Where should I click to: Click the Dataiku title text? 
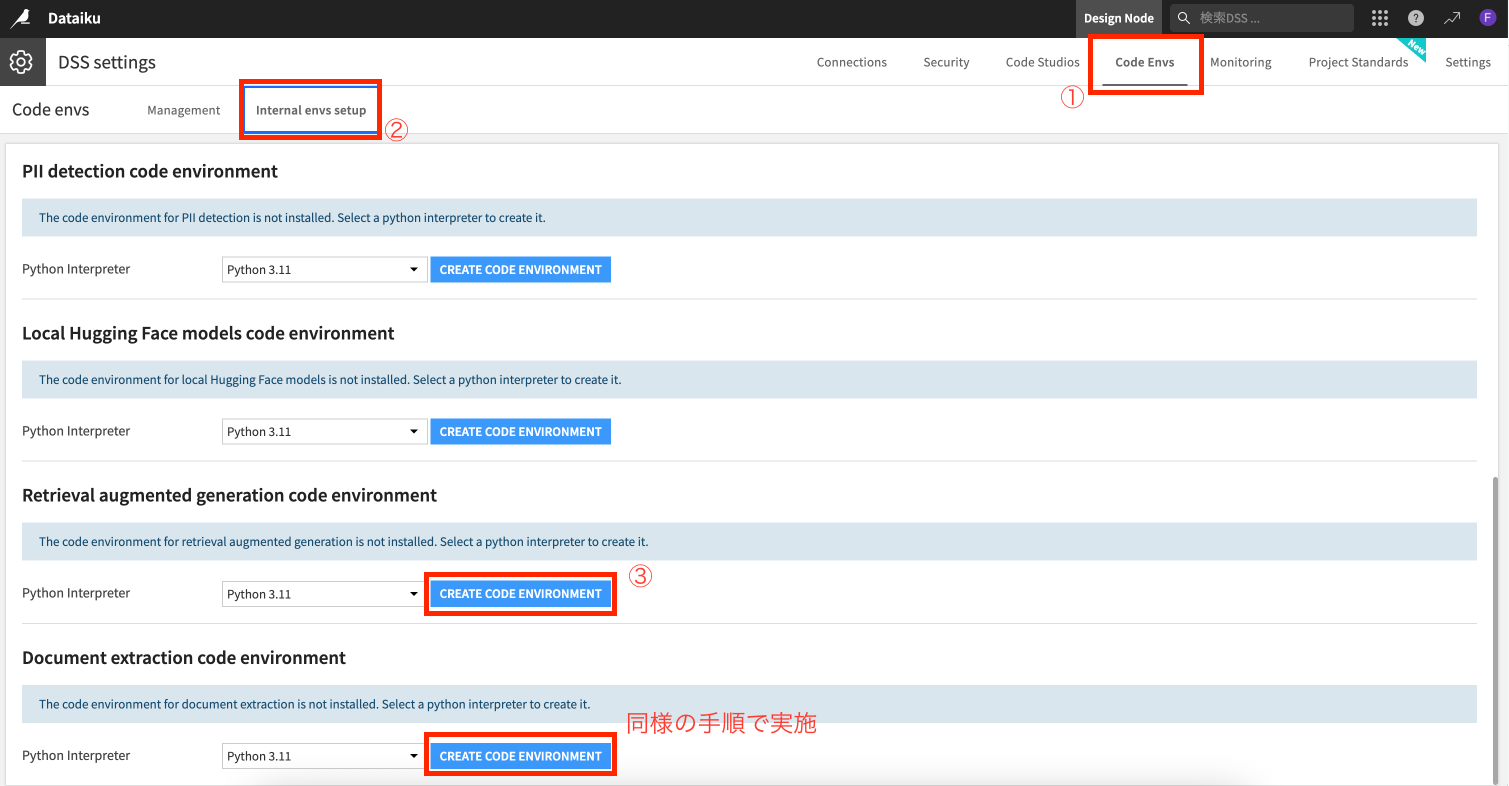point(74,18)
